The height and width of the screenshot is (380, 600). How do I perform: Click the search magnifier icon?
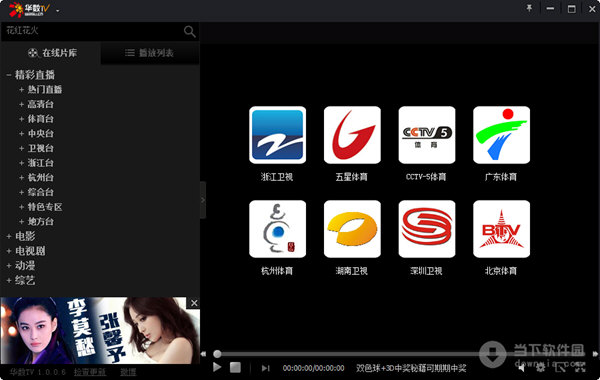(x=189, y=31)
